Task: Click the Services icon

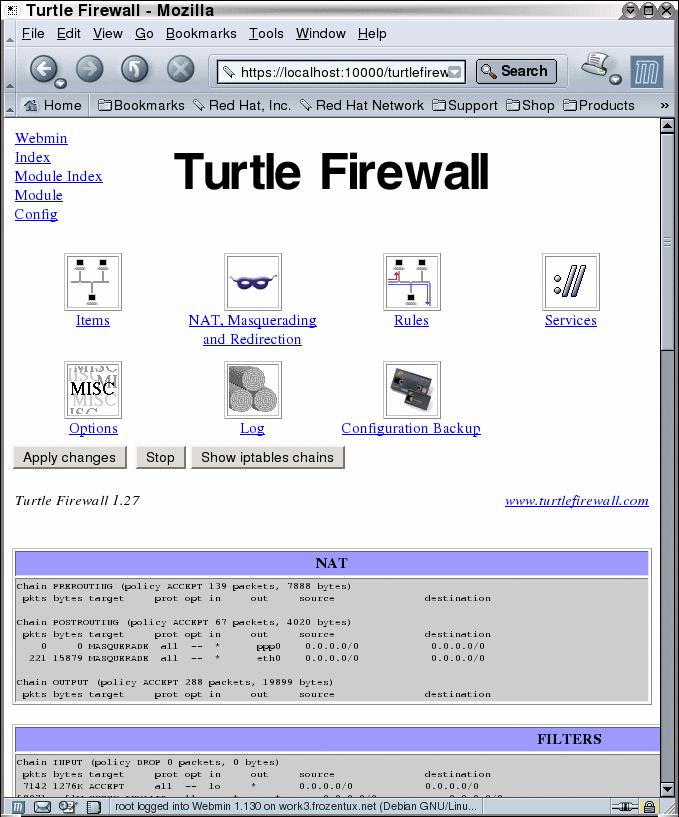Action: tap(571, 282)
